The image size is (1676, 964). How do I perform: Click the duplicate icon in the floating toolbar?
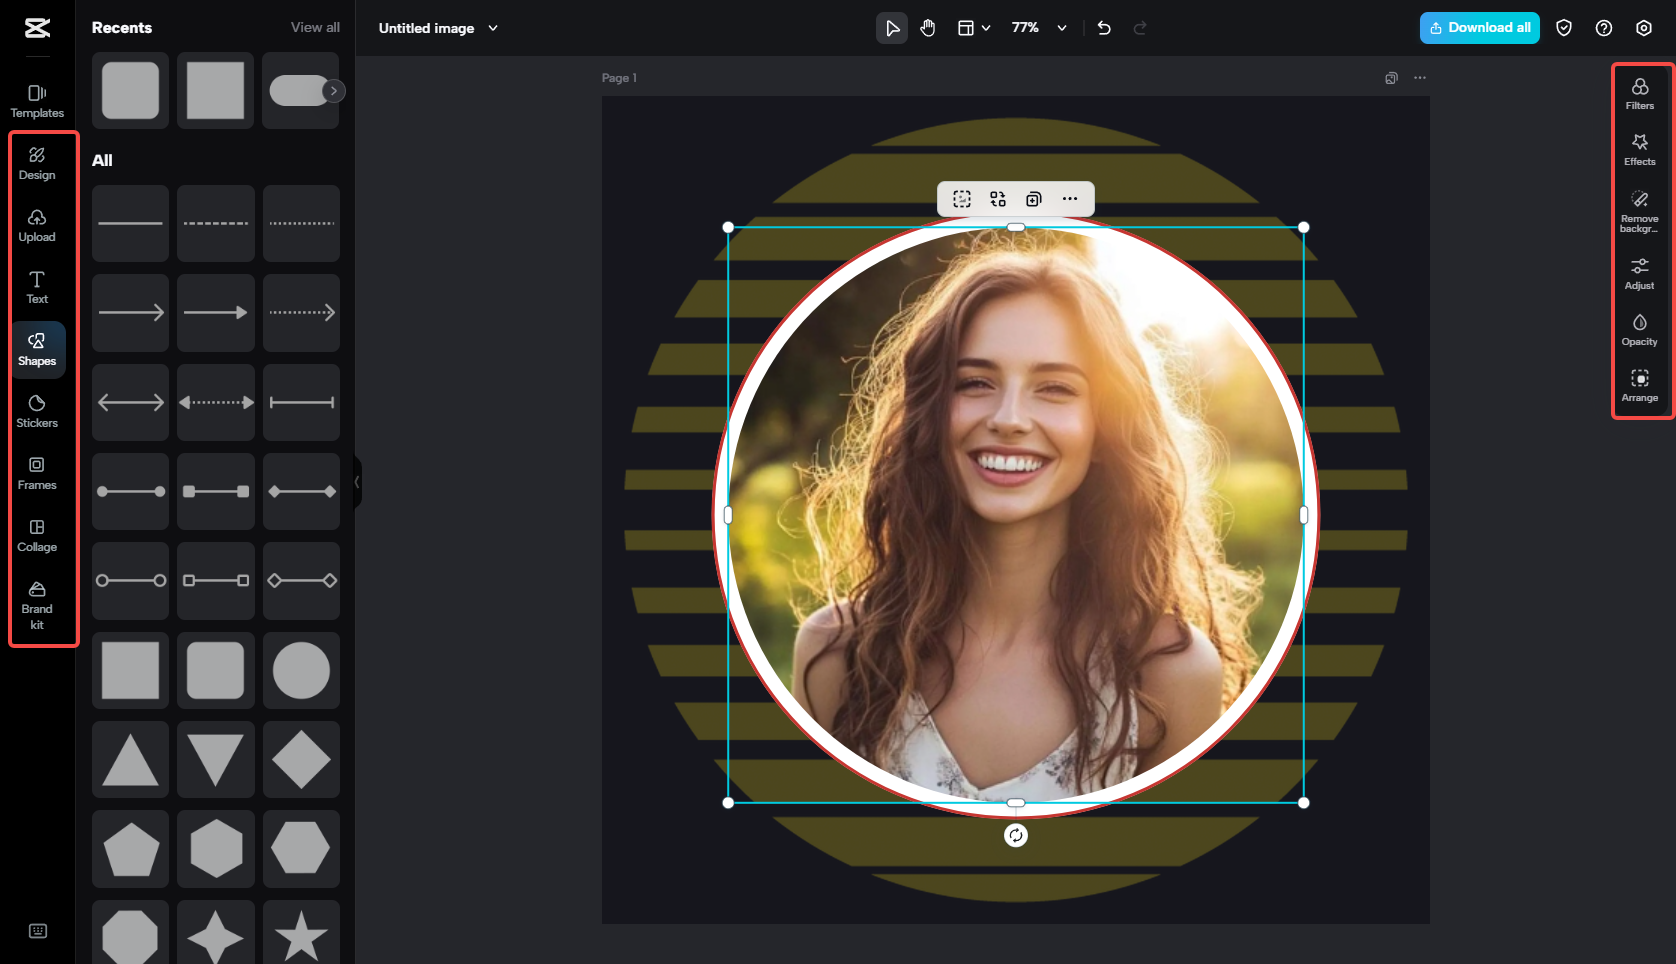click(x=1033, y=199)
